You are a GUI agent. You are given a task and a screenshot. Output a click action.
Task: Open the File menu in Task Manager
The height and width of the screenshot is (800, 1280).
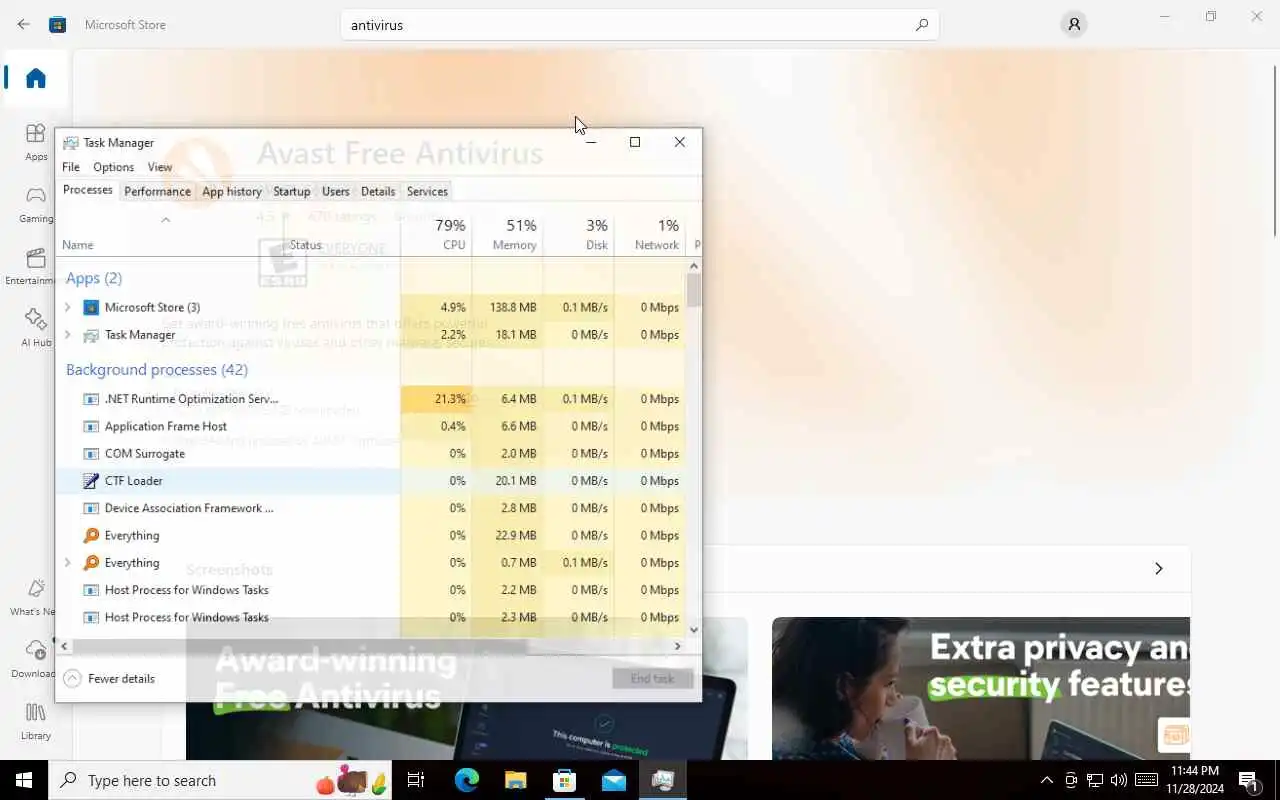[x=71, y=167]
